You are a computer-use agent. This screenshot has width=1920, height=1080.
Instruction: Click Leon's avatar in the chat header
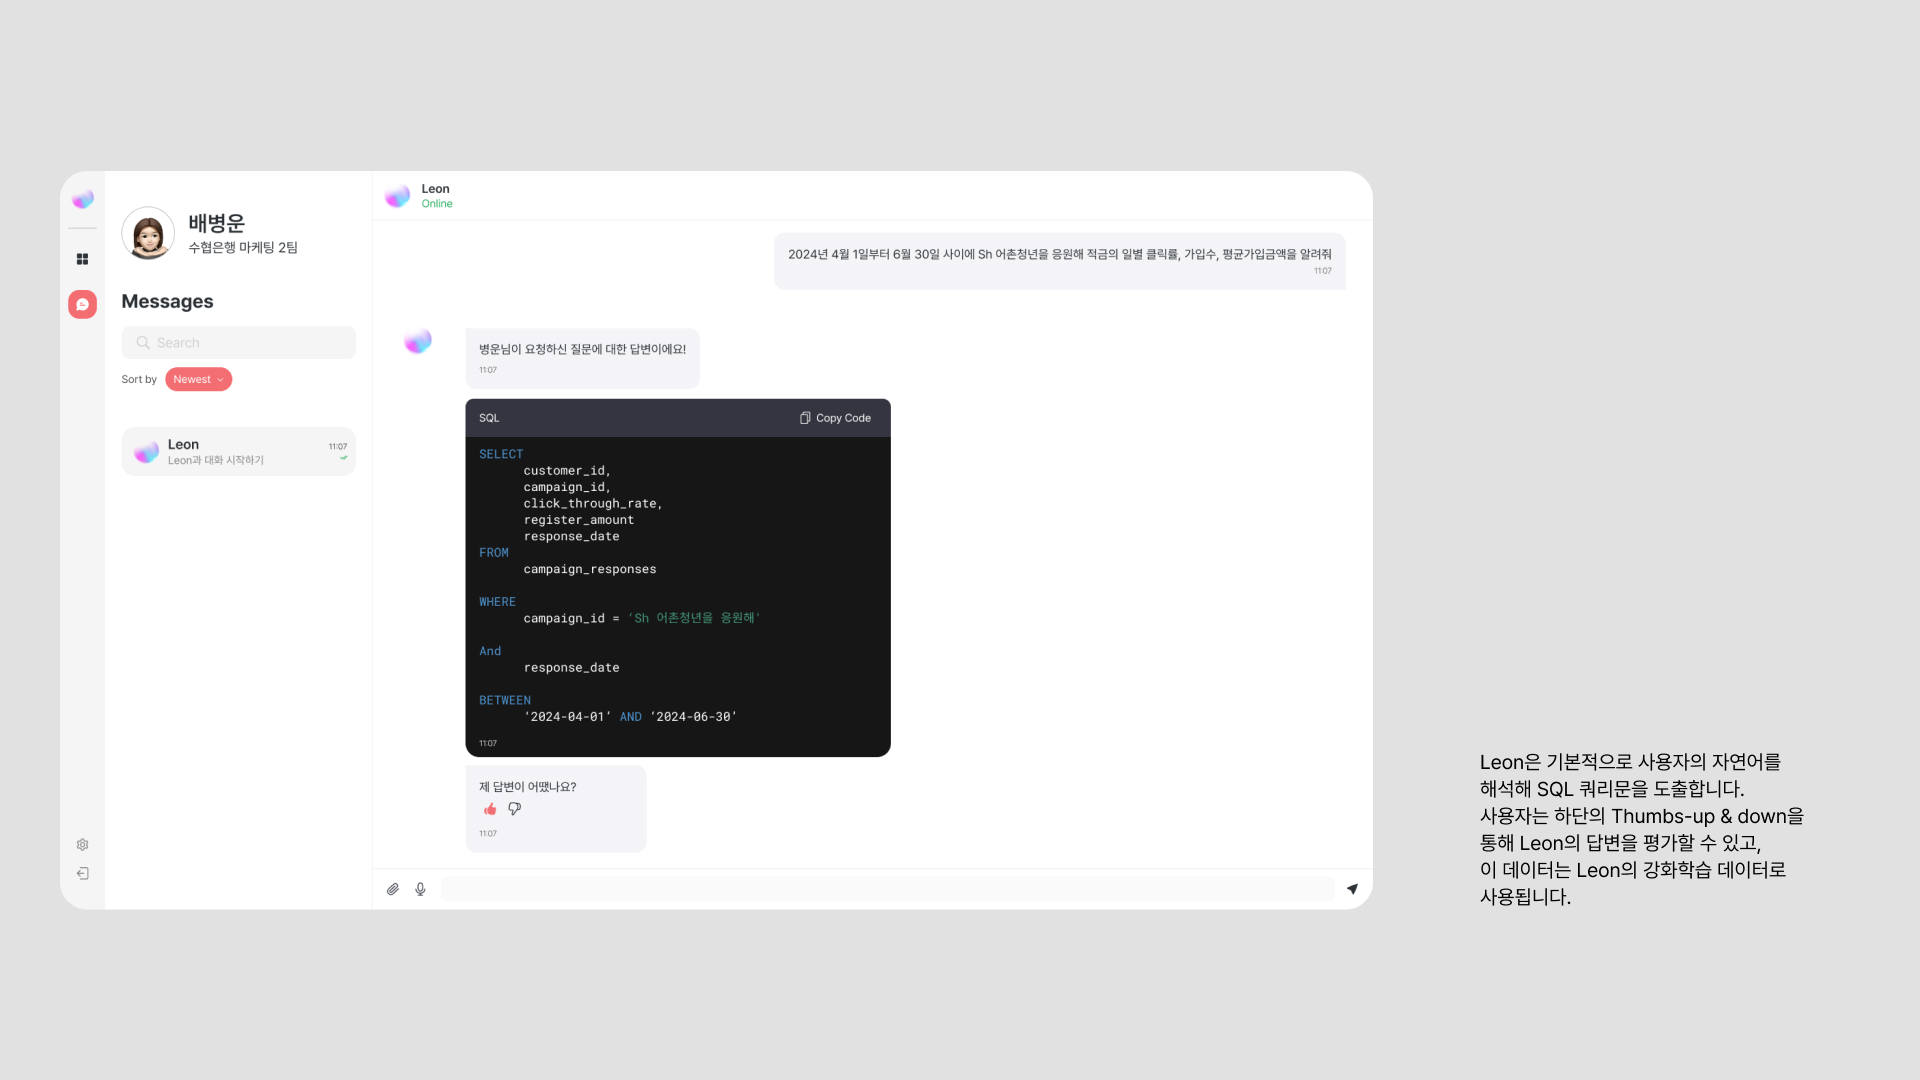click(398, 196)
